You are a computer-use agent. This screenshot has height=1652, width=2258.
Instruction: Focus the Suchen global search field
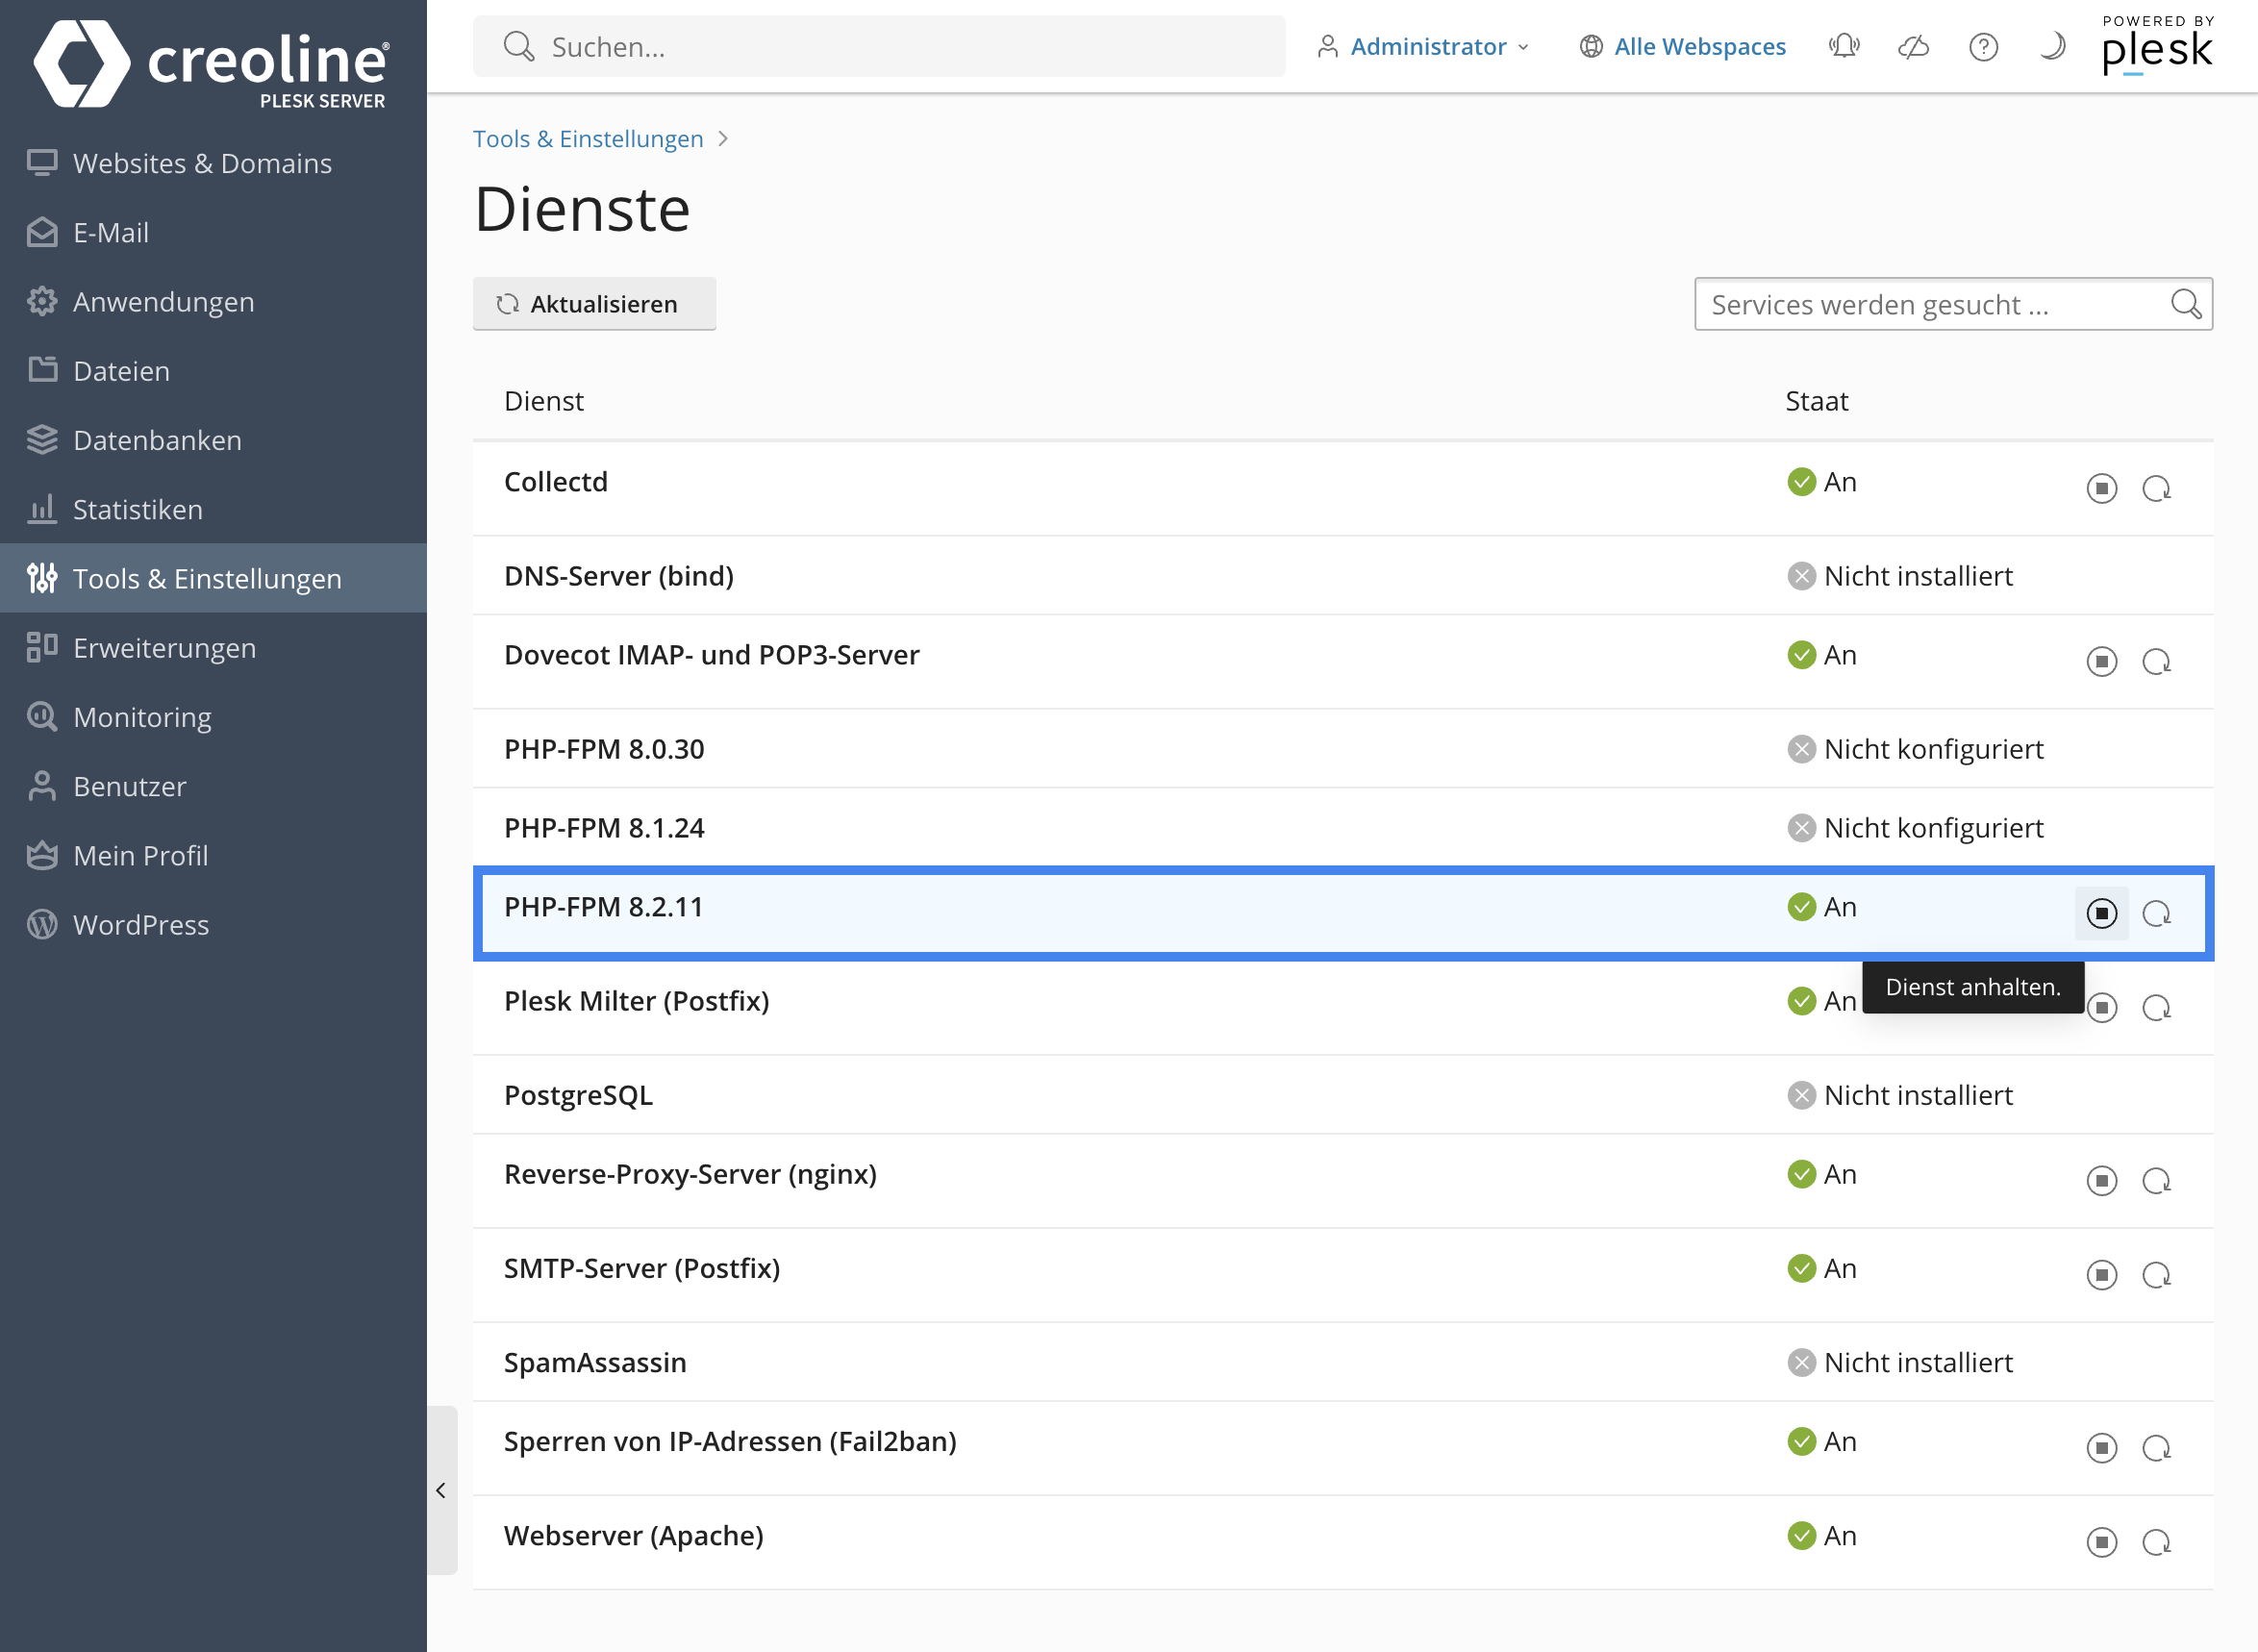click(x=879, y=46)
